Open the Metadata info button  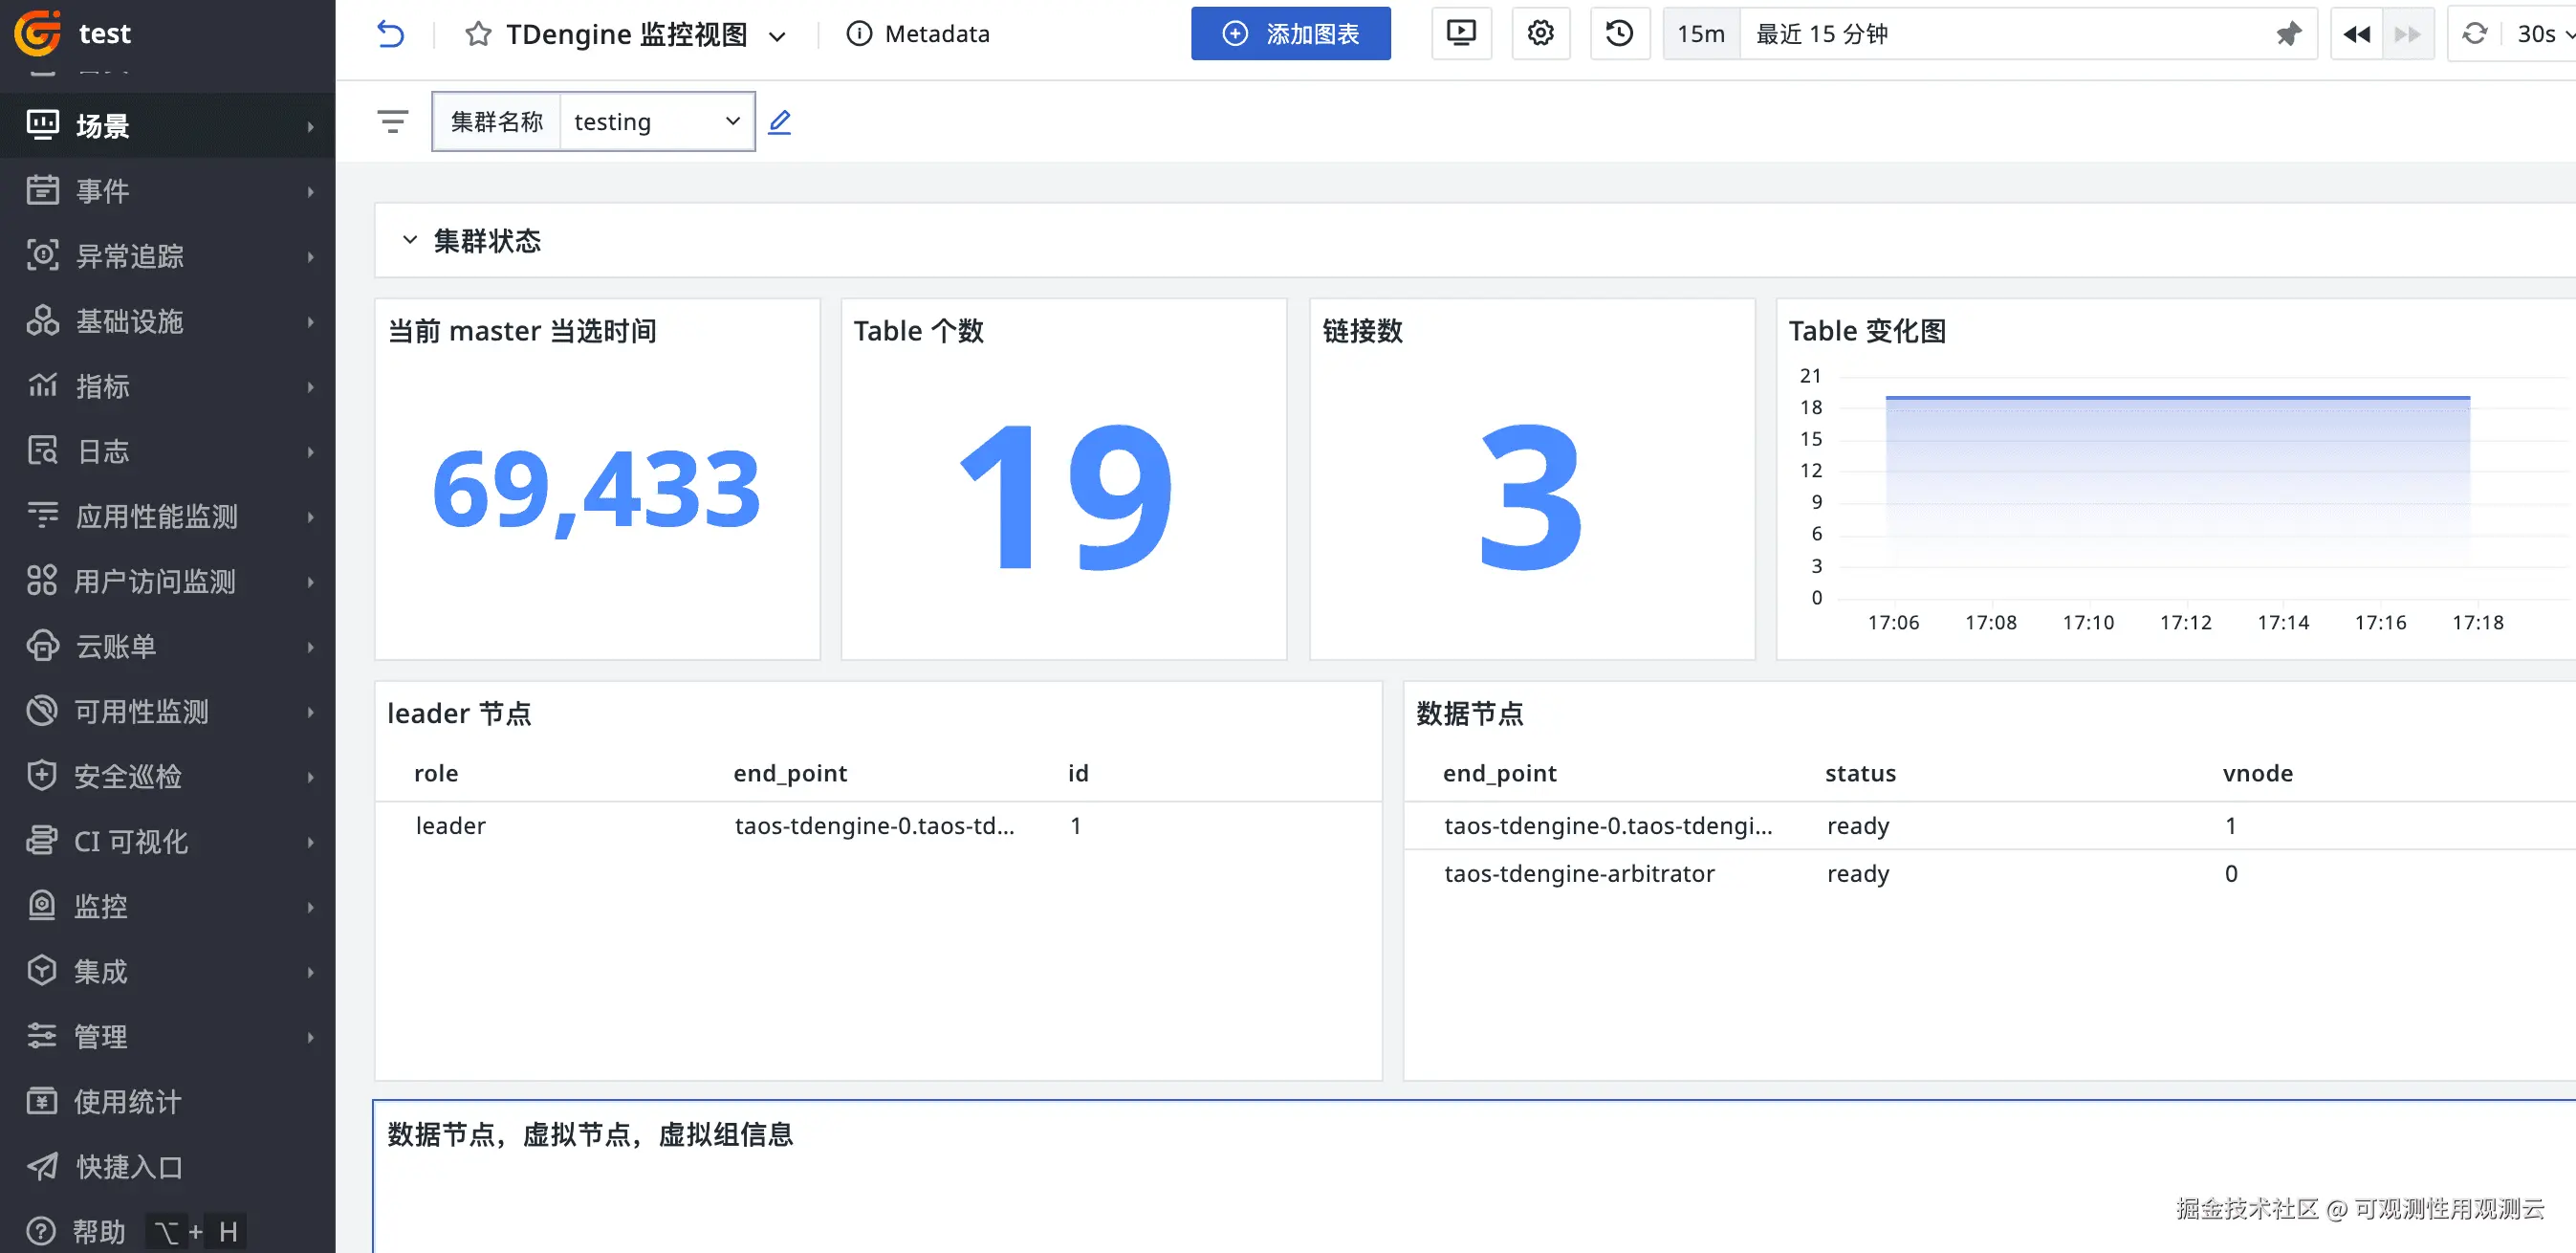point(918,34)
